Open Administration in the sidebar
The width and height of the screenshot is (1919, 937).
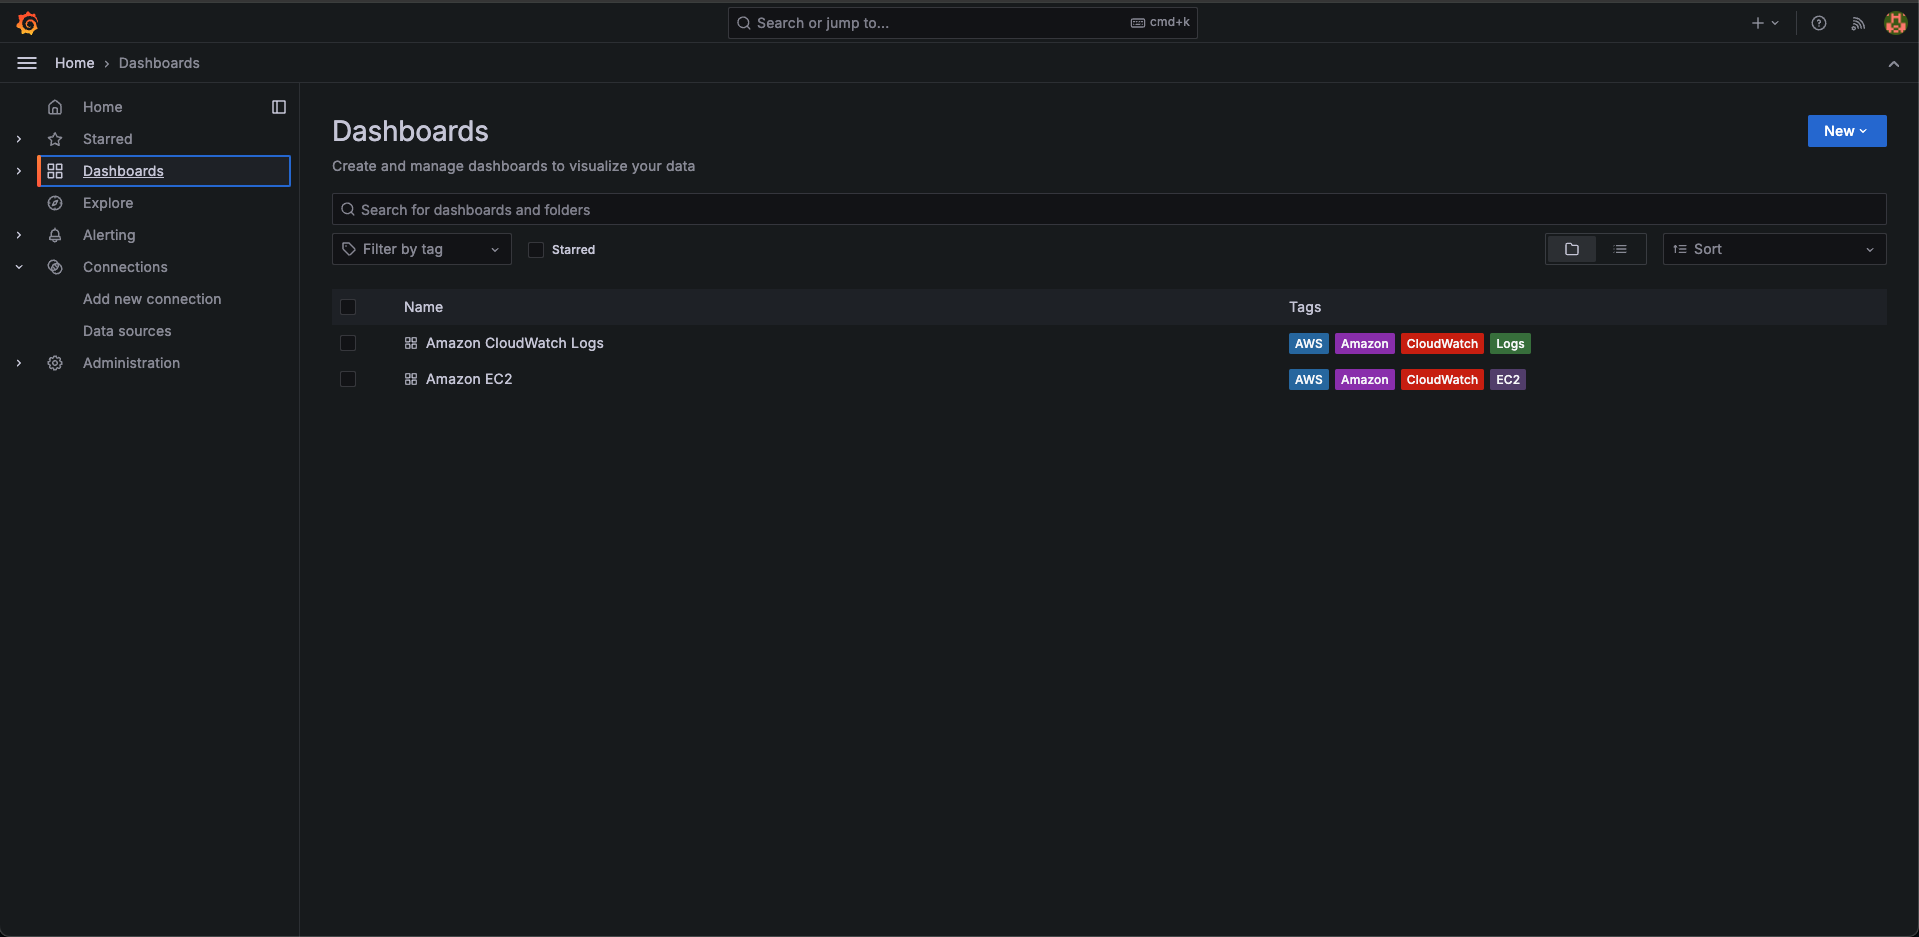click(x=131, y=363)
